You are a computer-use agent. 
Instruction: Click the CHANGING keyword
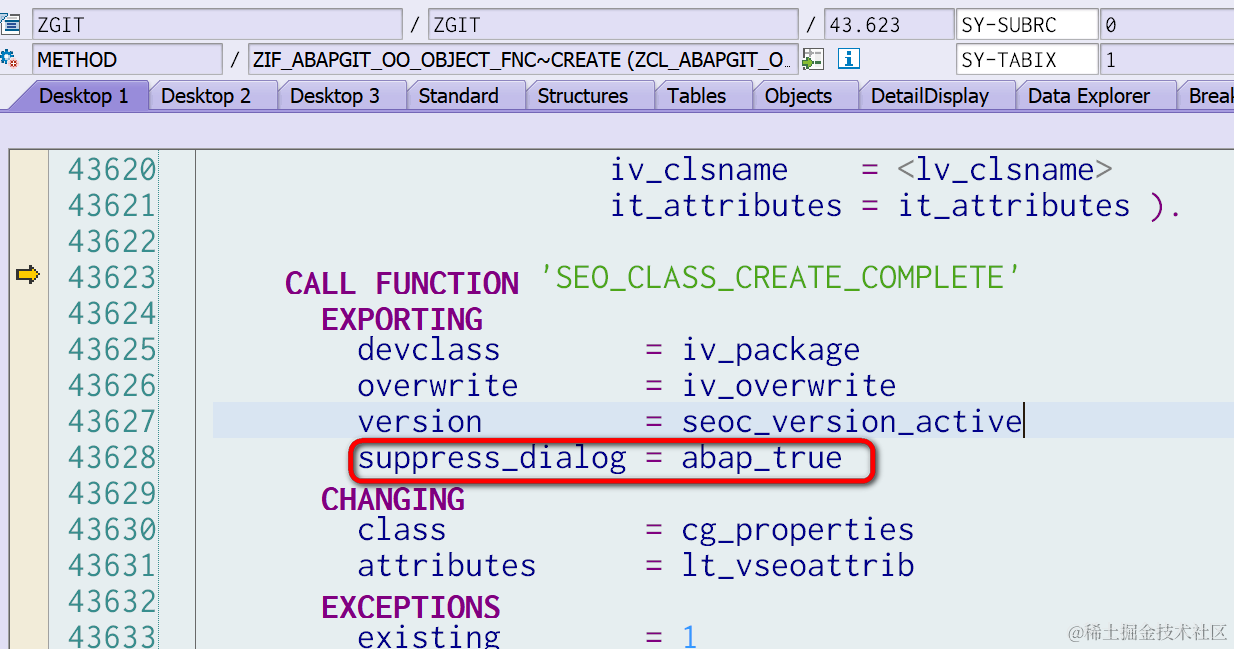393,499
